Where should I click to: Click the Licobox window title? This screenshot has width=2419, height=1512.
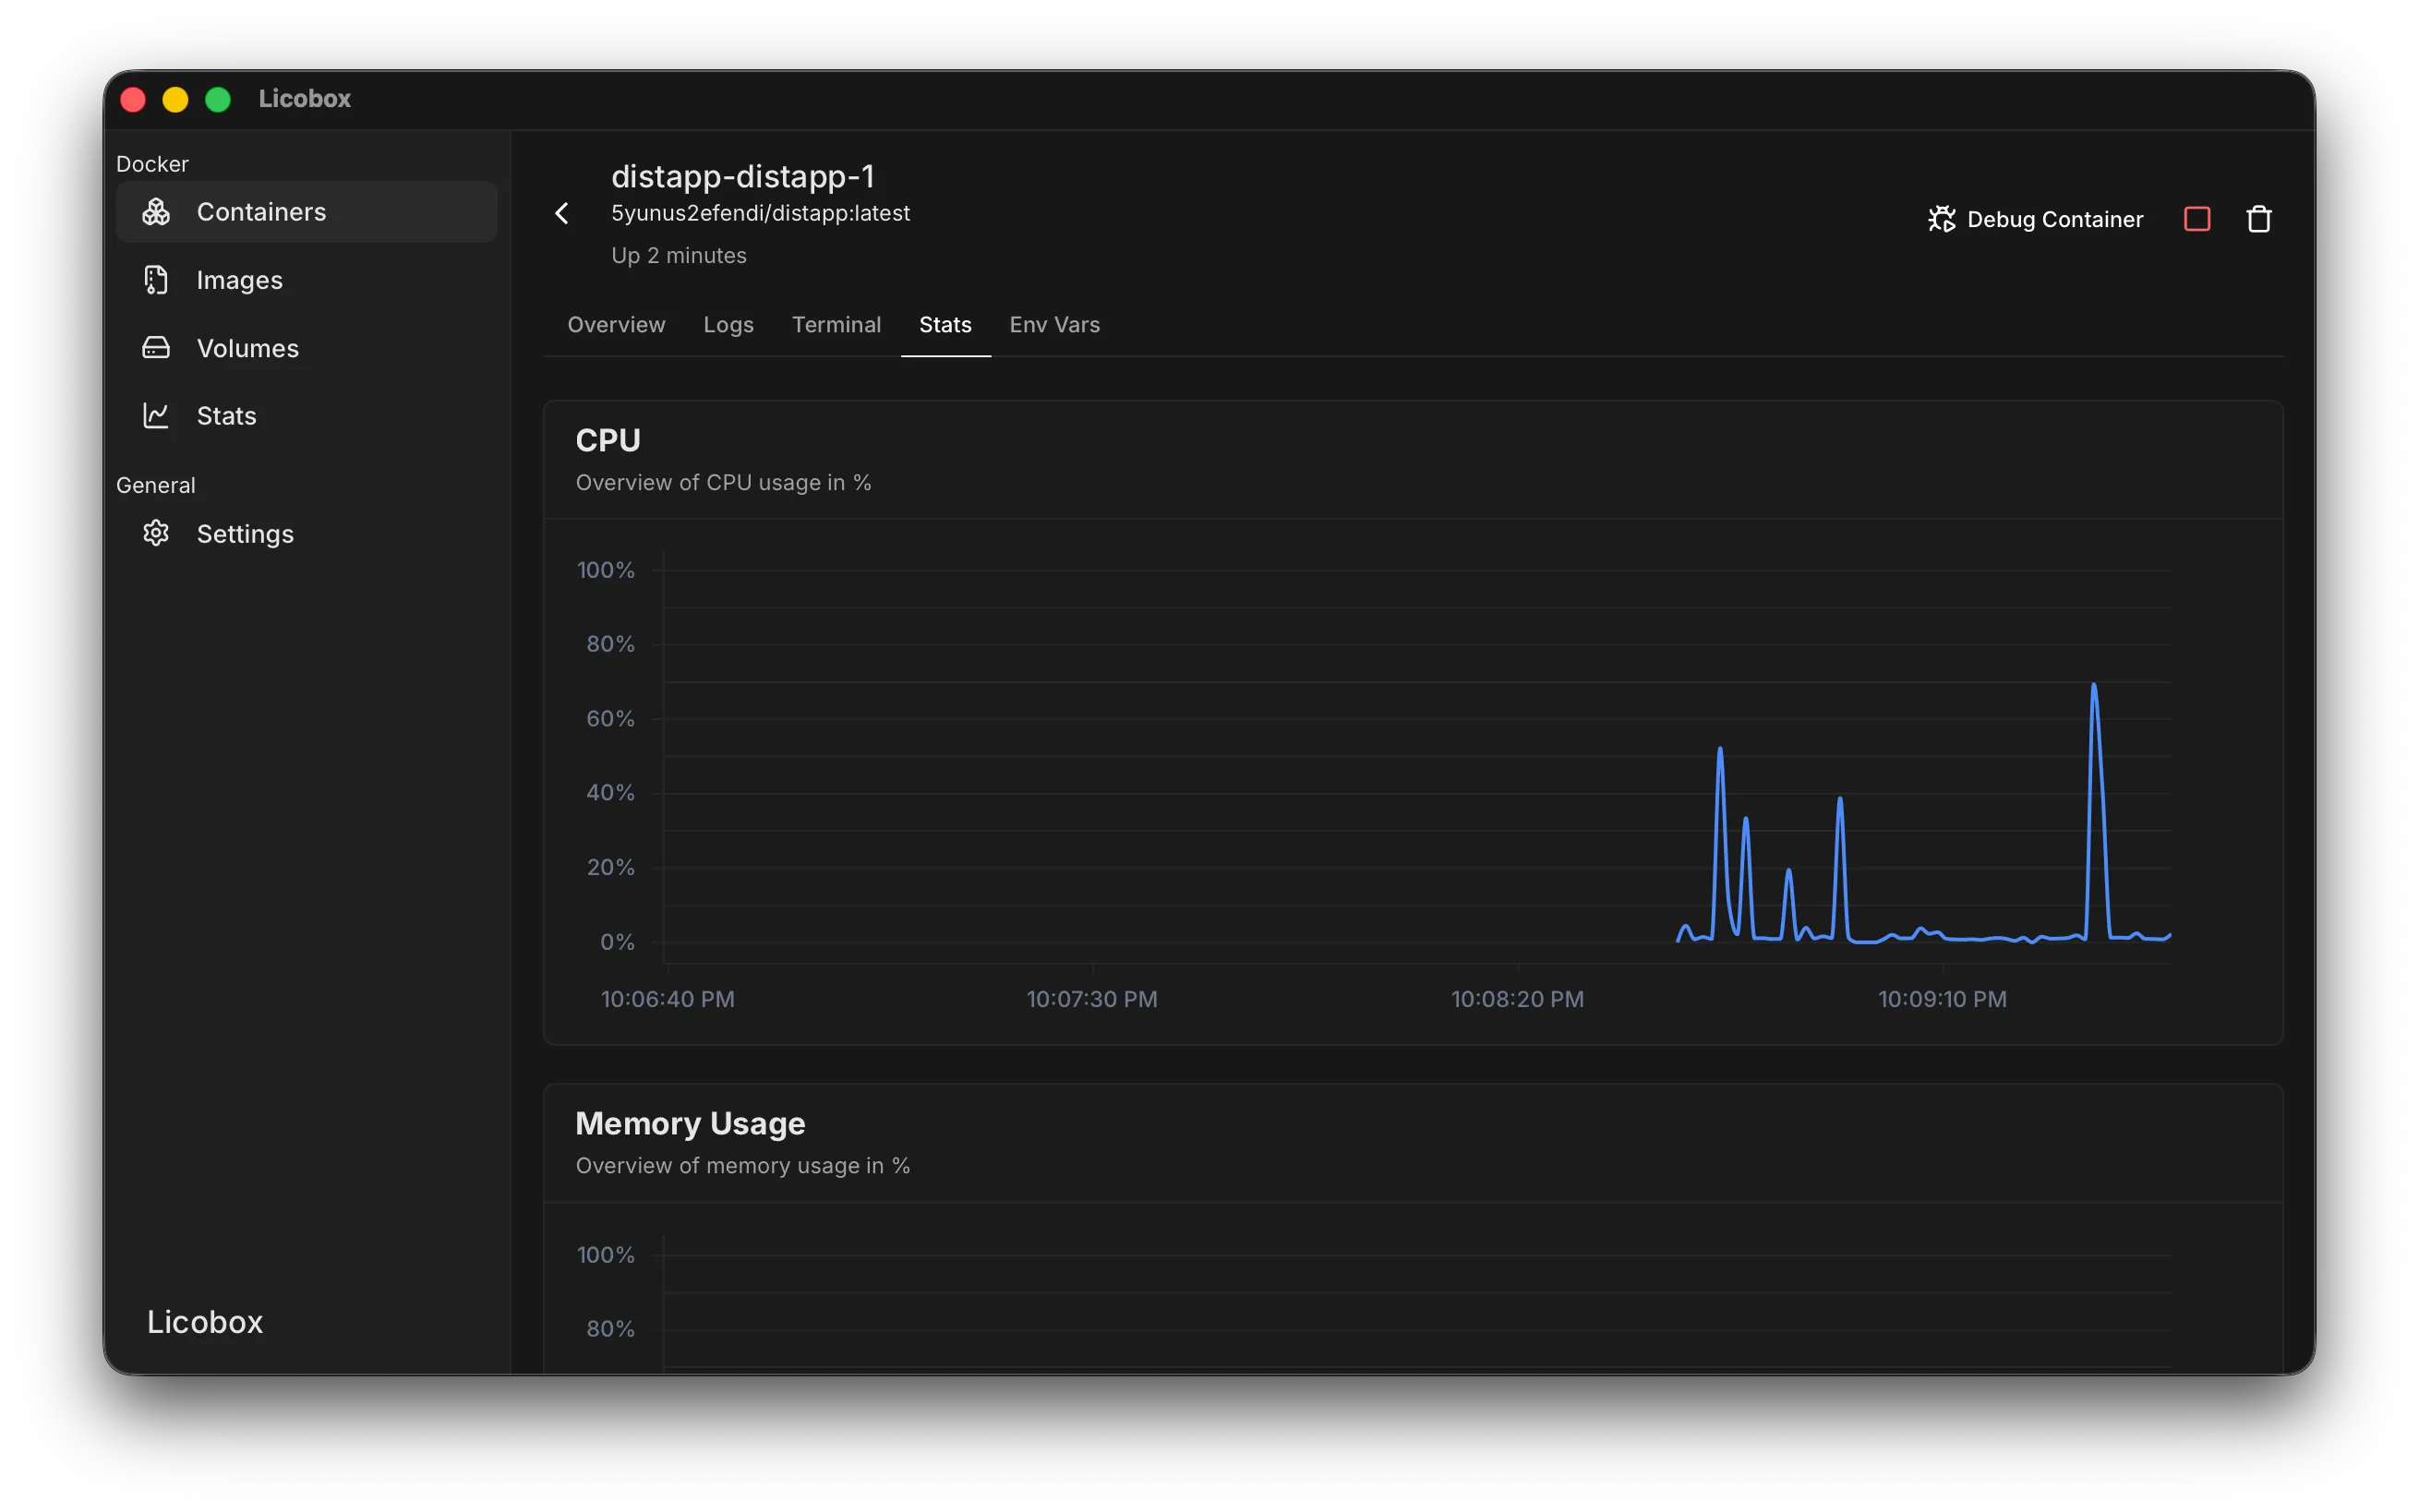pyautogui.click(x=304, y=98)
